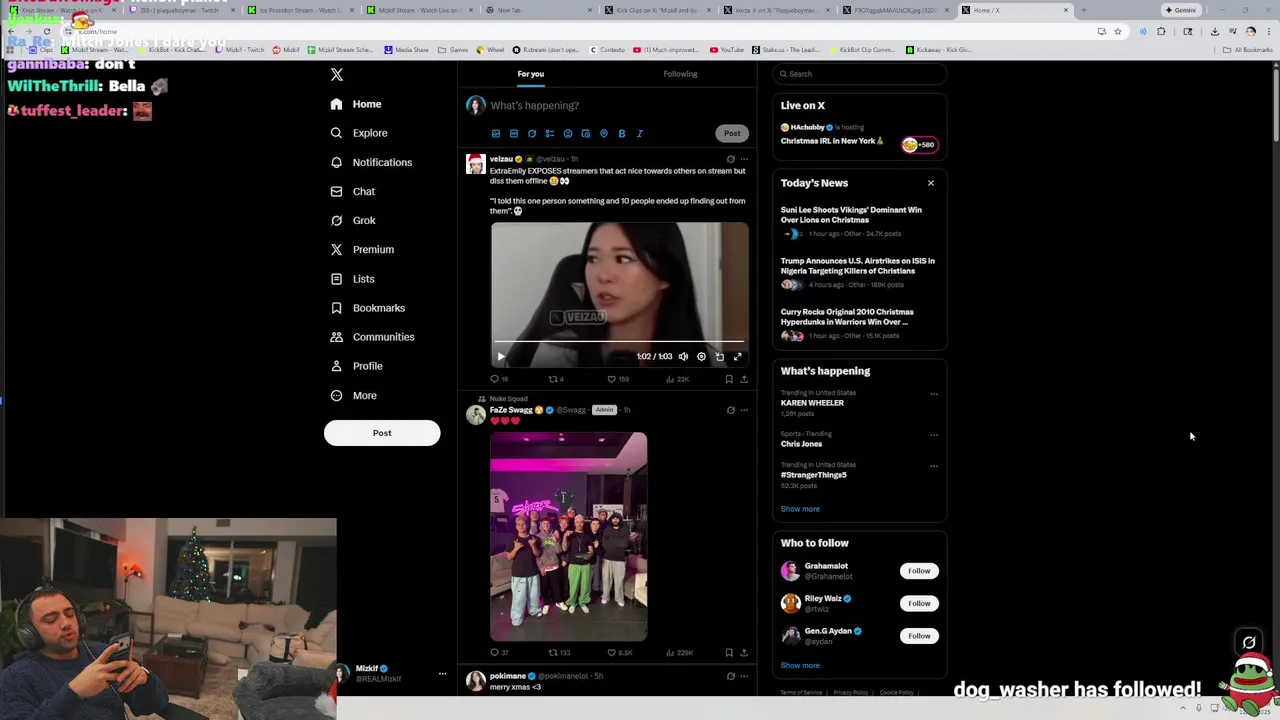The image size is (1280, 720).
Task: Open more options for #StrangerThings5 trend
Action: click(x=934, y=466)
